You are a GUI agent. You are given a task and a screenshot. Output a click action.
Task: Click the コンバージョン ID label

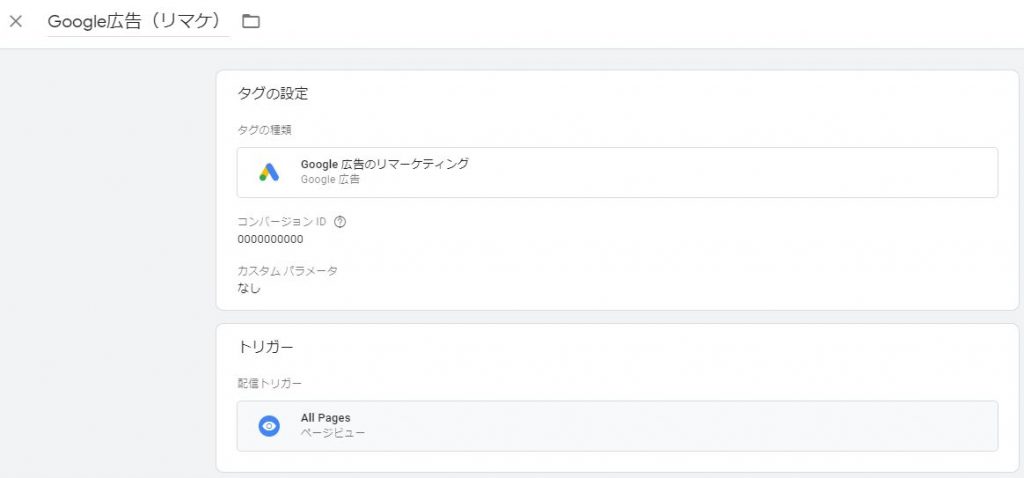[281, 222]
